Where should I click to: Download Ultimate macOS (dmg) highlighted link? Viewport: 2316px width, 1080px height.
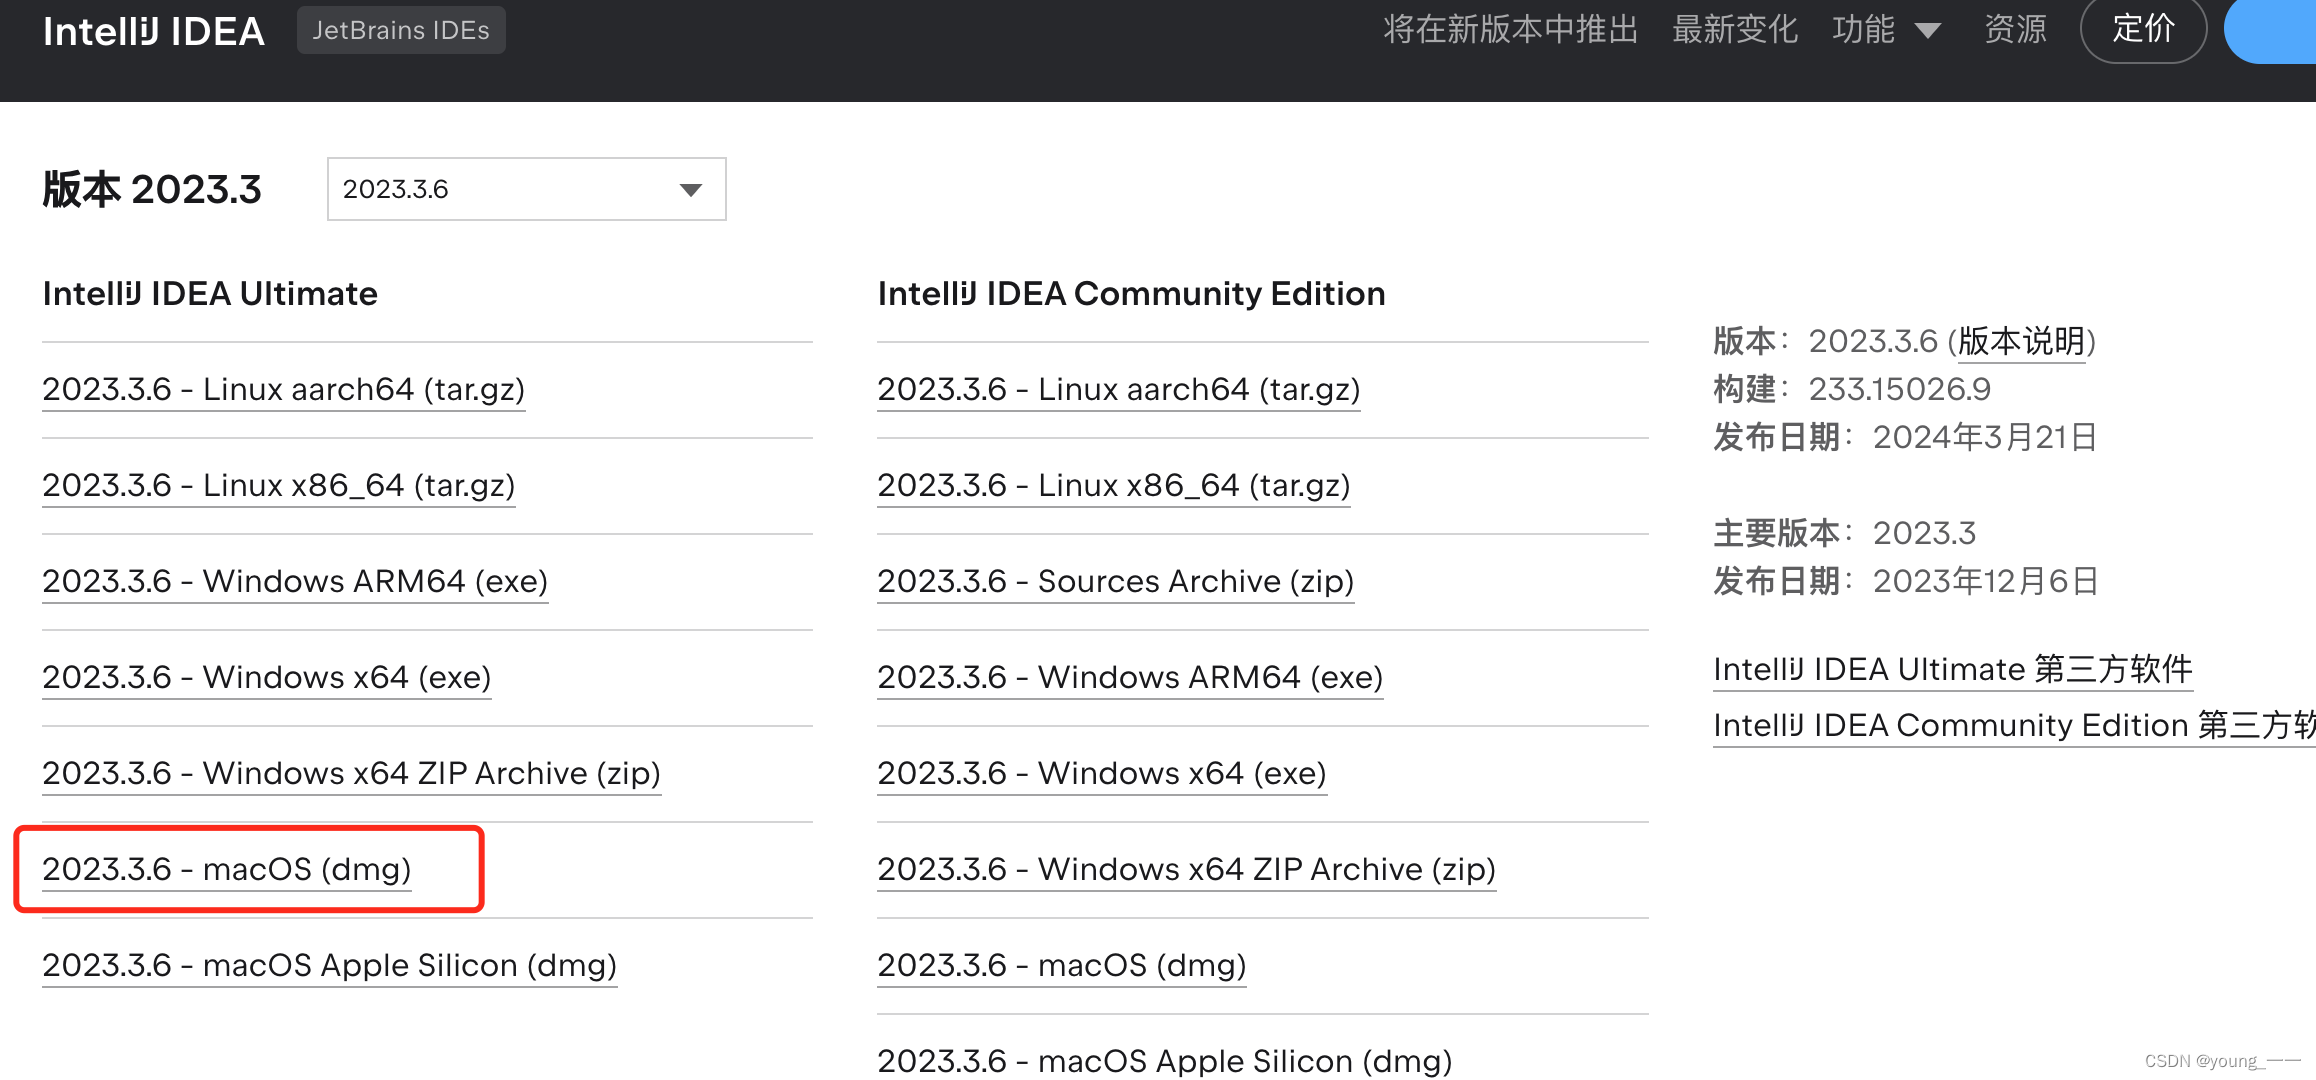pyautogui.click(x=227, y=869)
